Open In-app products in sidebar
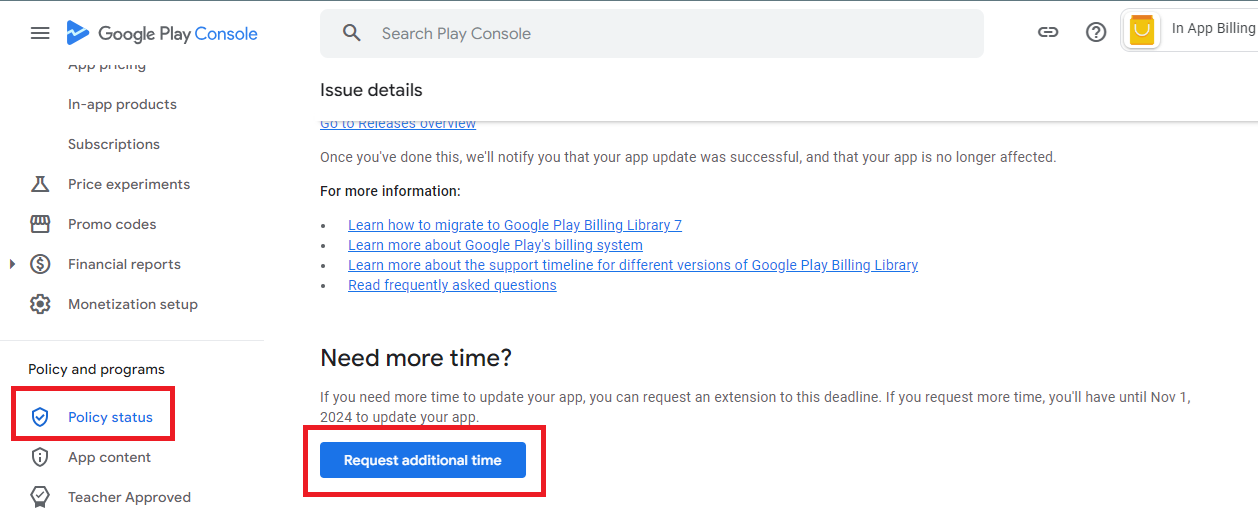1258x532 pixels. (x=122, y=104)
